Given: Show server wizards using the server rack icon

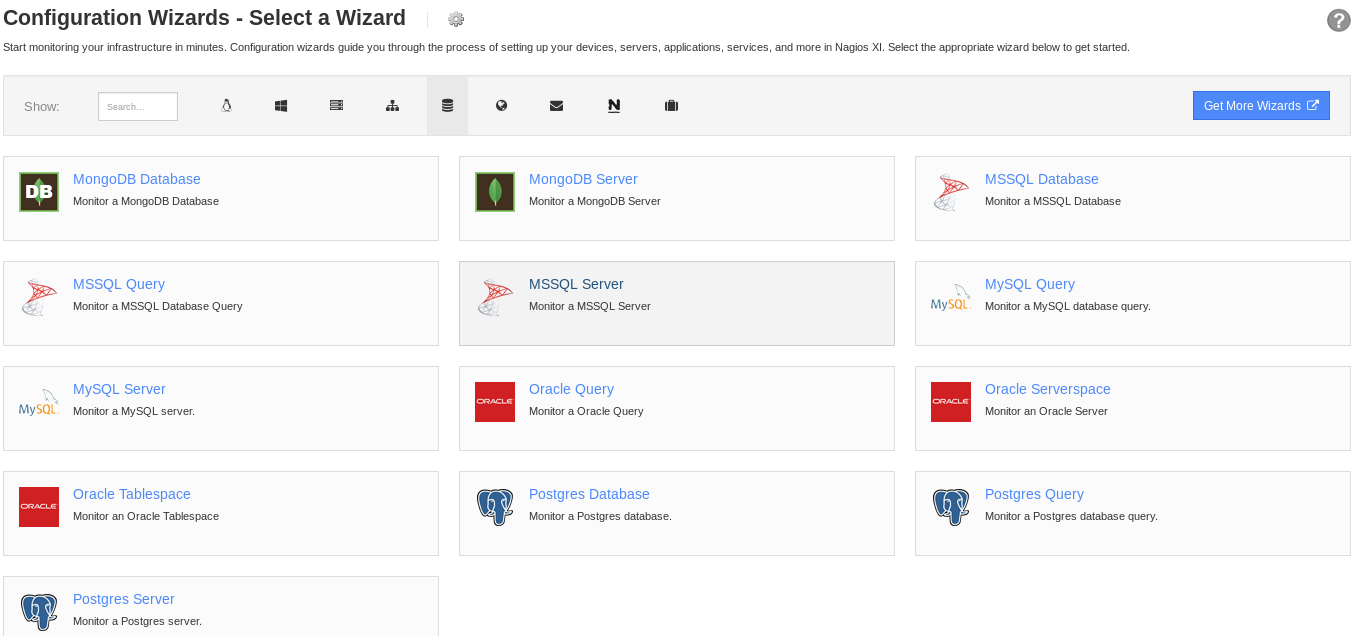Looking at the screenshot, I should tap(336, 105).
